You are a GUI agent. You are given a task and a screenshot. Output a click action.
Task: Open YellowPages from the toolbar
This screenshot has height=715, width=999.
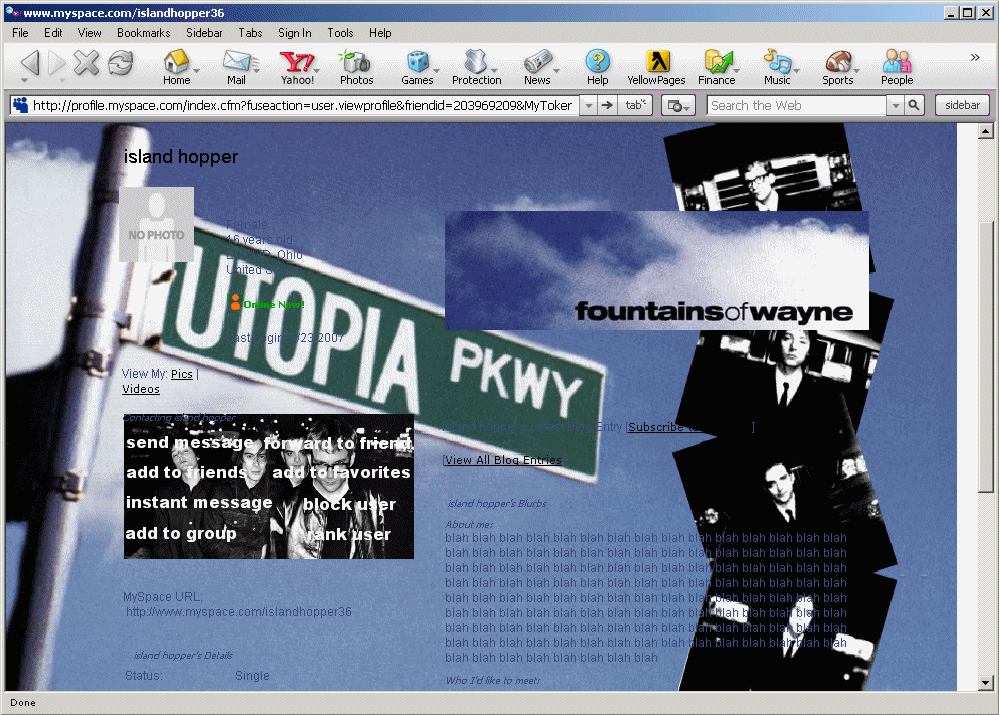pos(656,67)
